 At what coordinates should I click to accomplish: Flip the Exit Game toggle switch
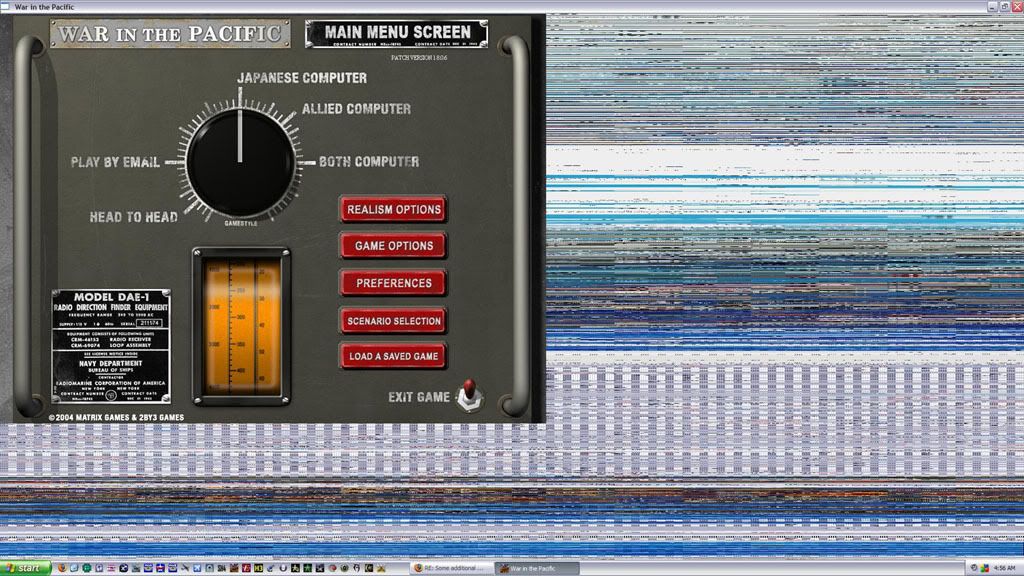469,394
